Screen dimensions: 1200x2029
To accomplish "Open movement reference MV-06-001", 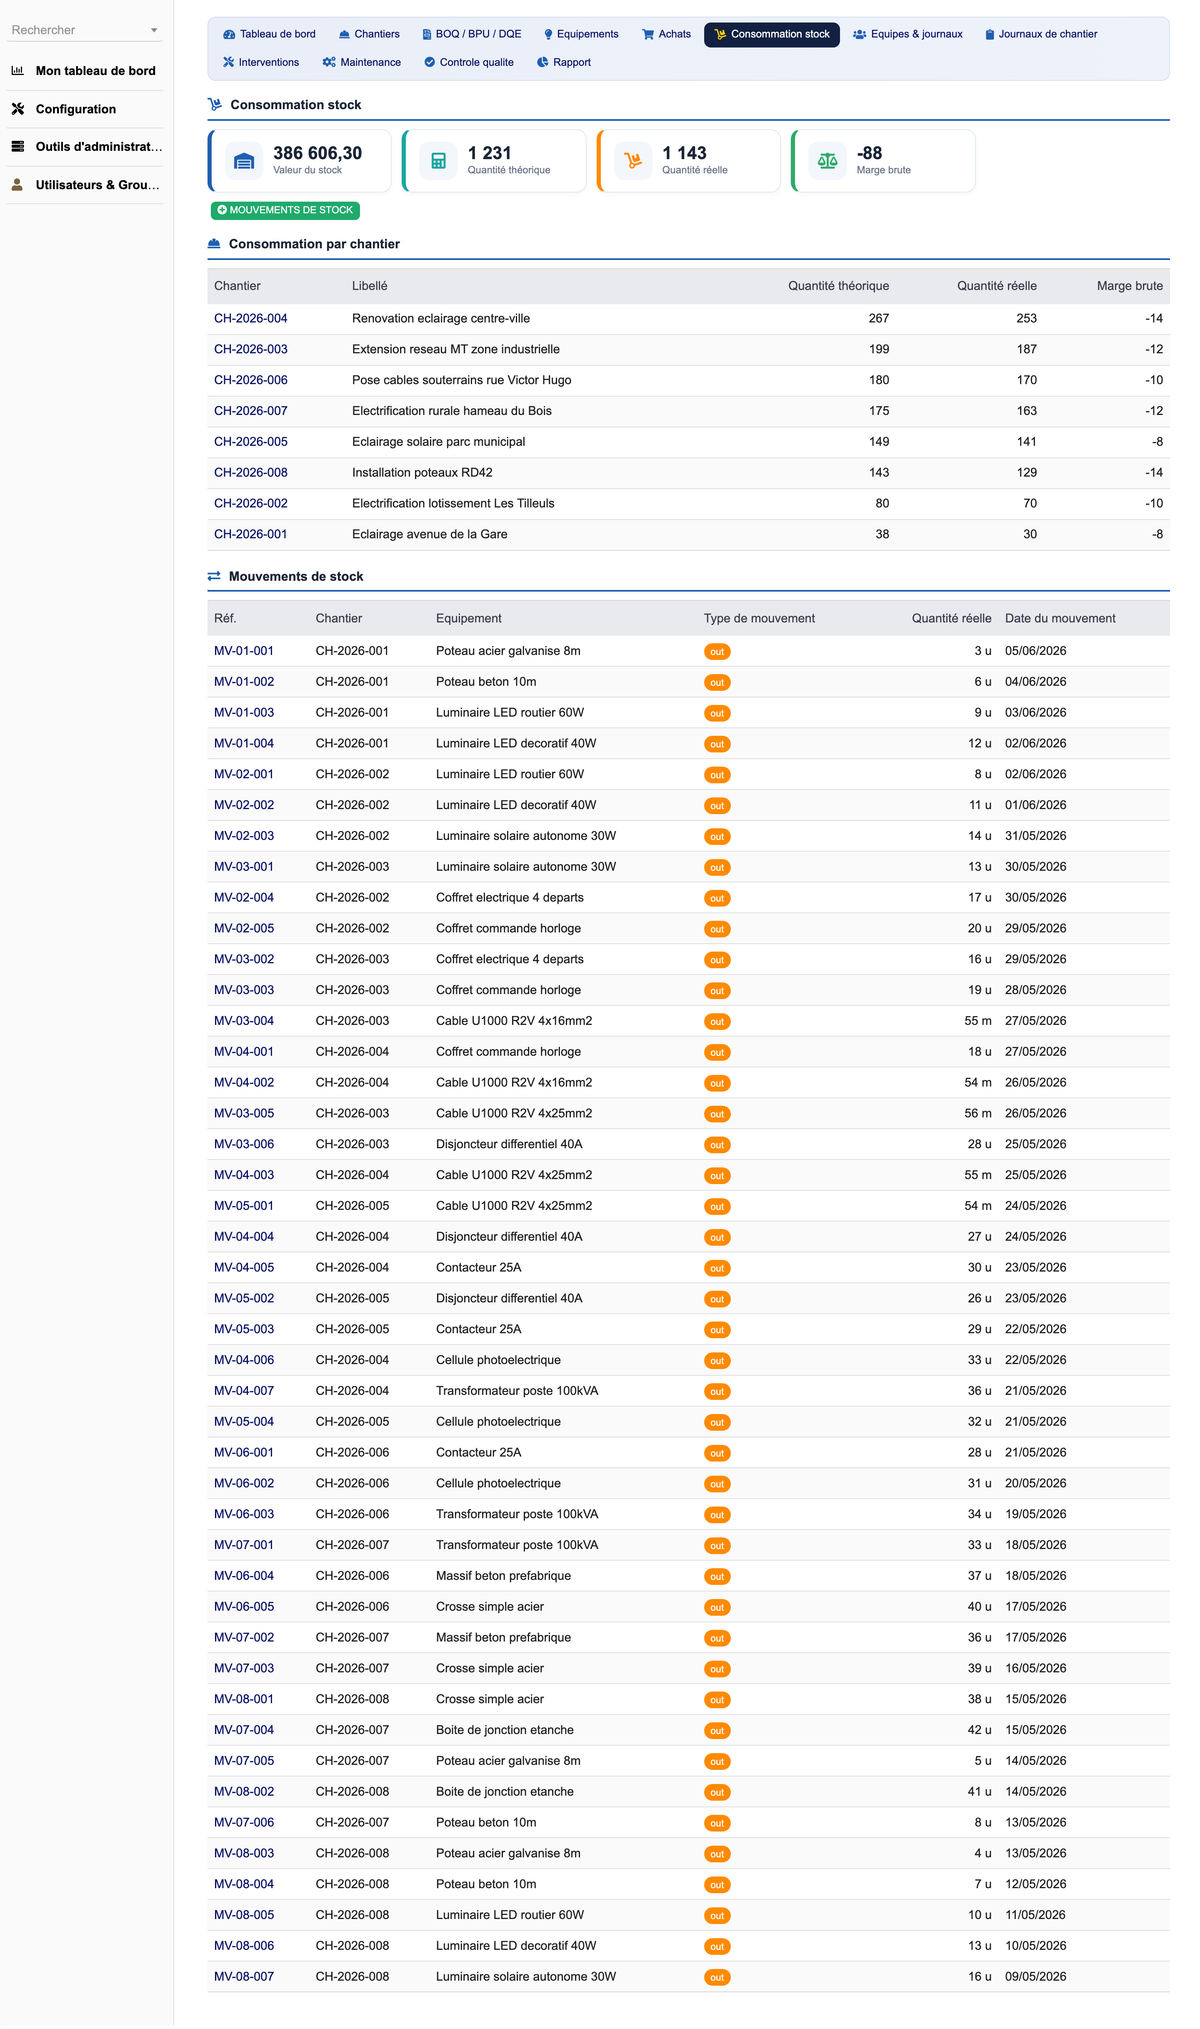I will pyautogui.click(x=244, y=1452).
